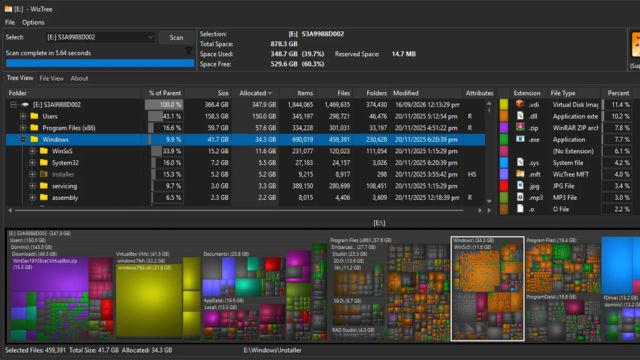Click the .zip WinRAR archive icon
The height and width of the screenshot is (360, 640).
coord(520,127)
